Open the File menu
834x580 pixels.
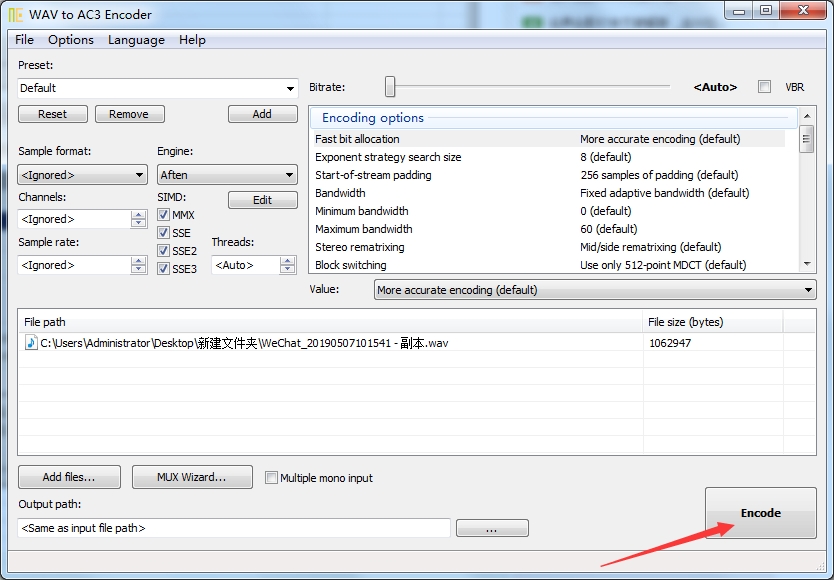(x=24, y=40)
